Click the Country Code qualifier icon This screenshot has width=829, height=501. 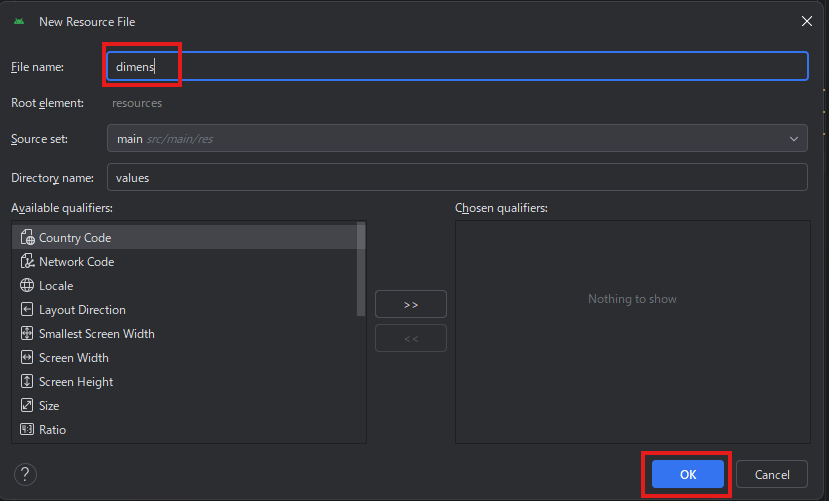coord(27,237)
